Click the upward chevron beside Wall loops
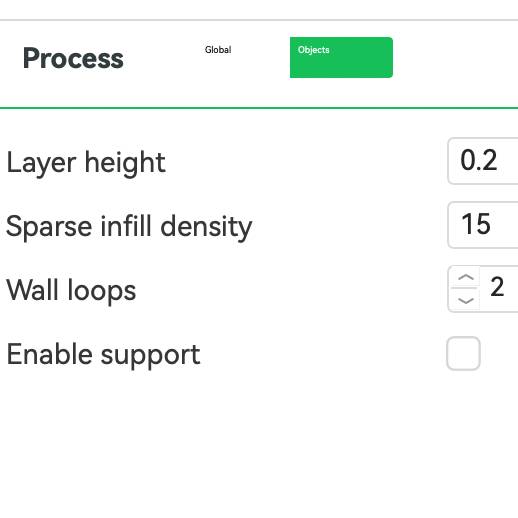 click(466, 277)
